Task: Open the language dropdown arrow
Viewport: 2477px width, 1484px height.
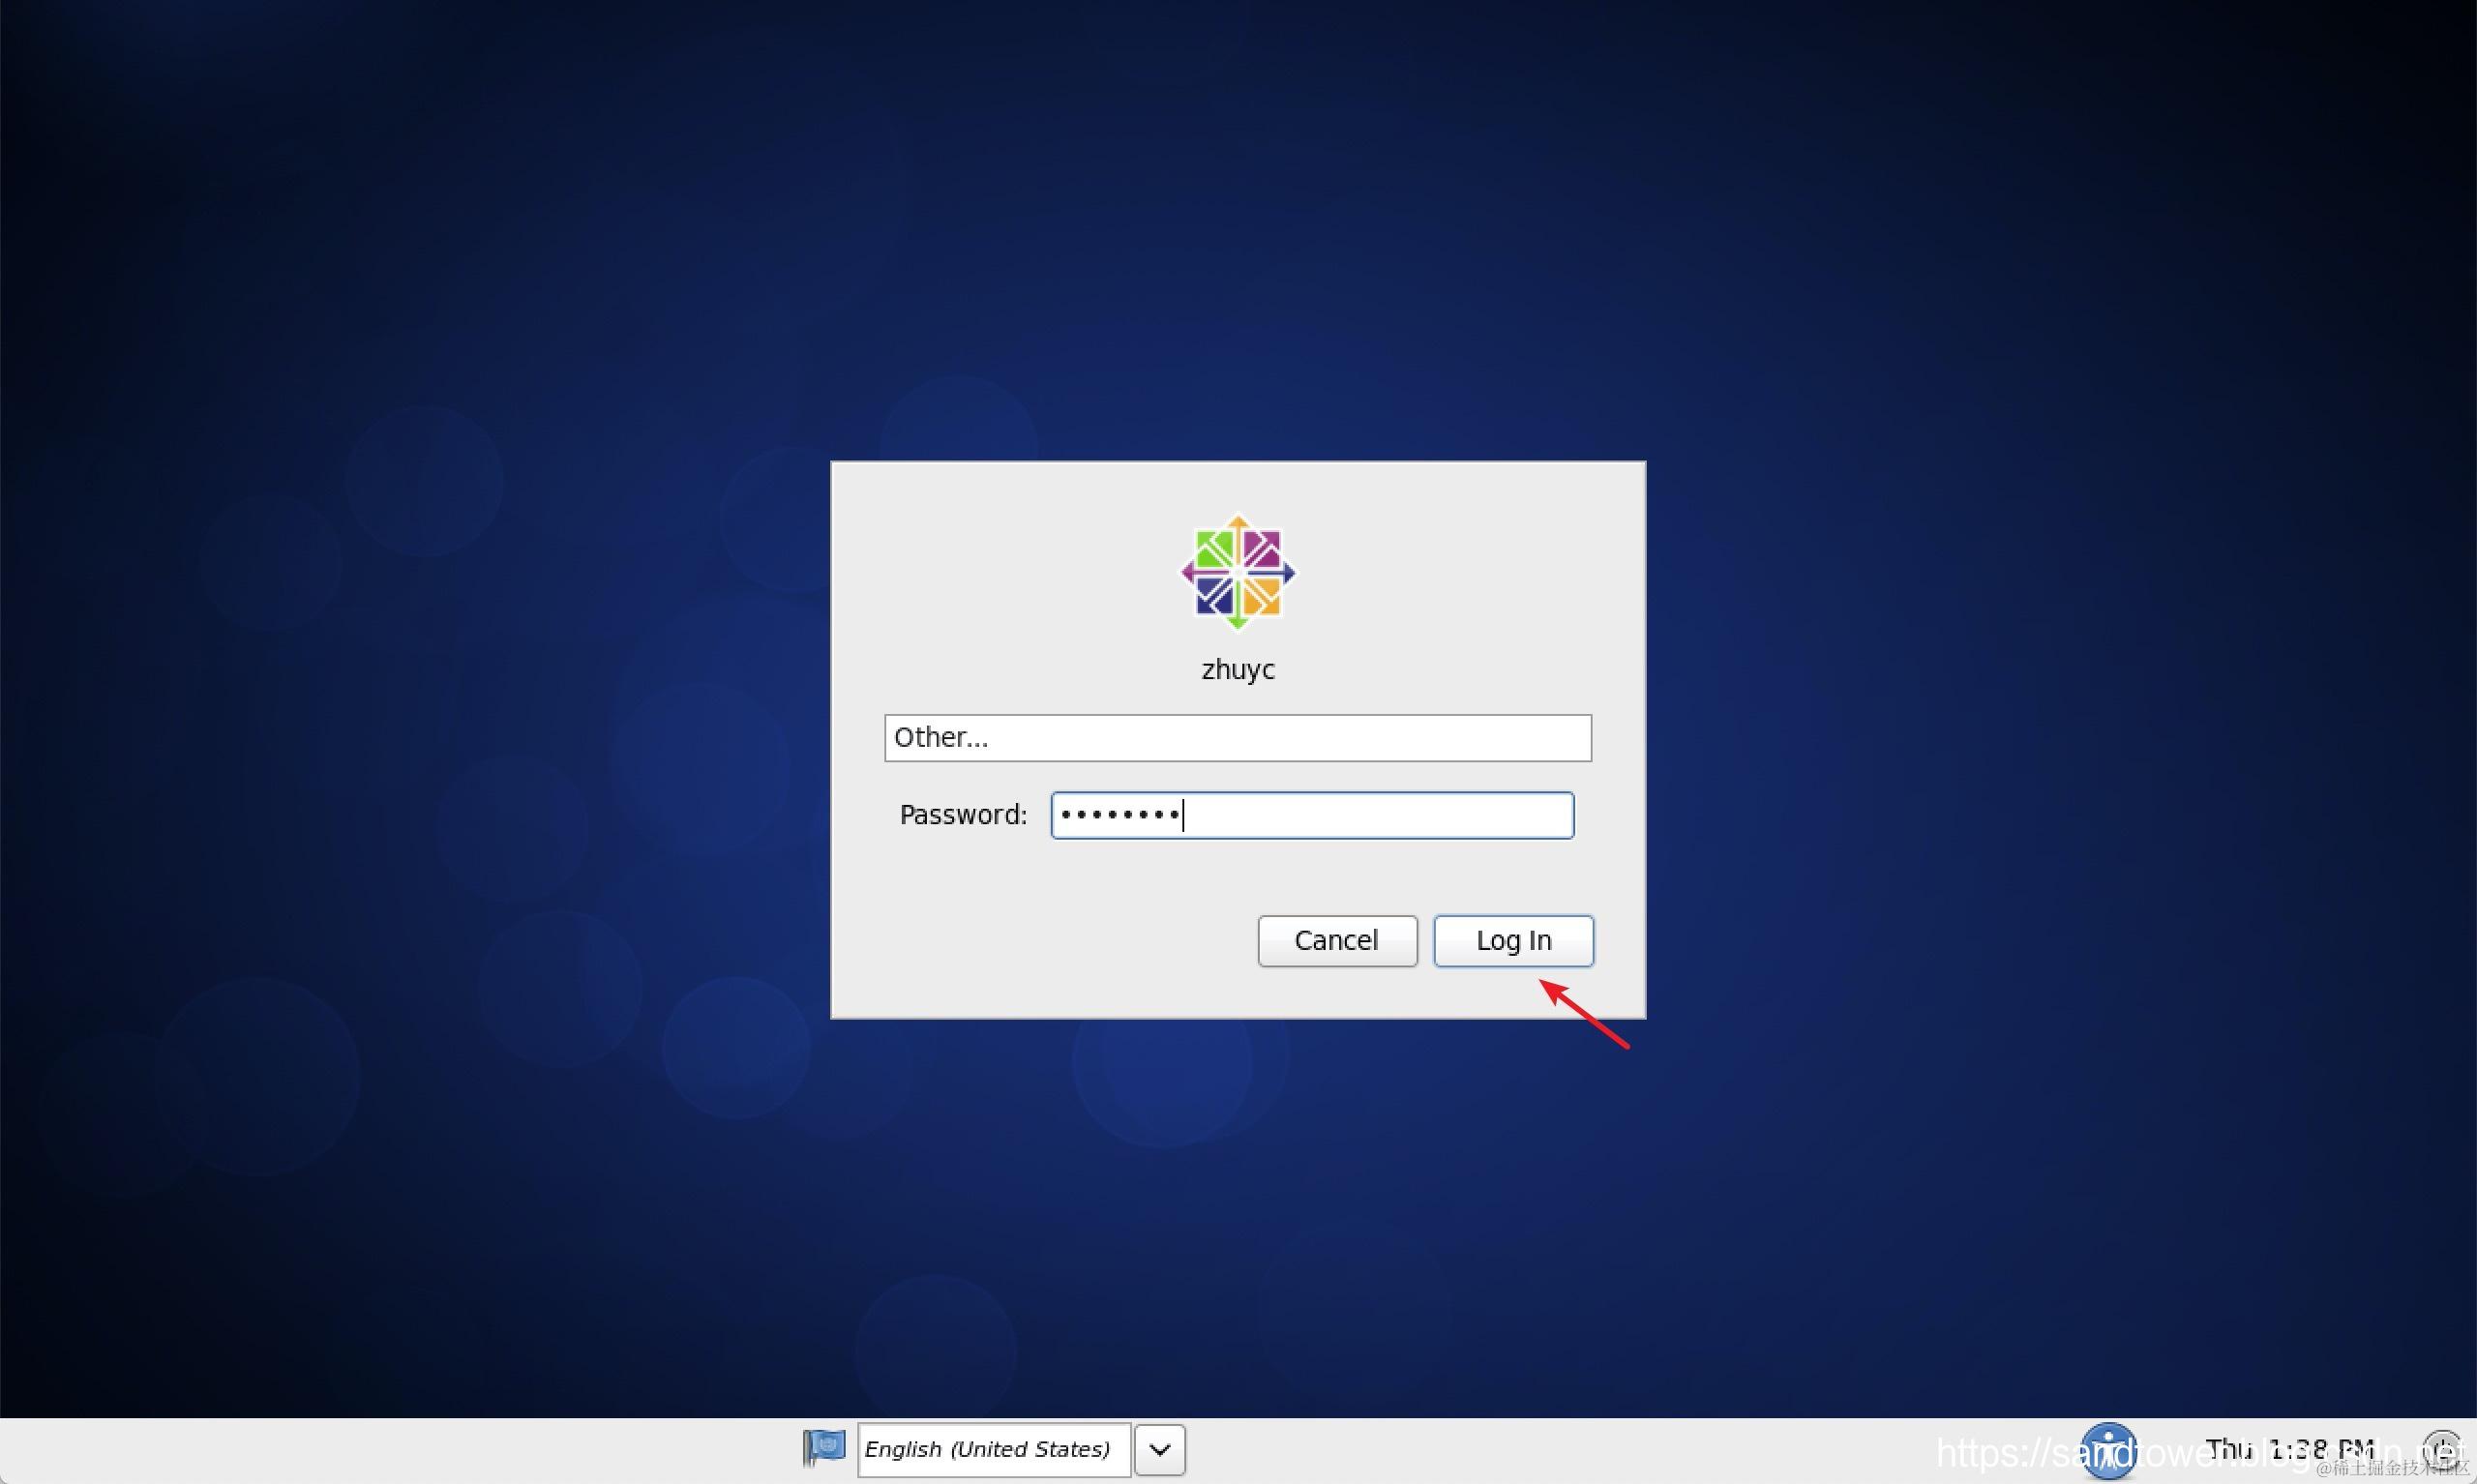Action: click(1160, 1450)
